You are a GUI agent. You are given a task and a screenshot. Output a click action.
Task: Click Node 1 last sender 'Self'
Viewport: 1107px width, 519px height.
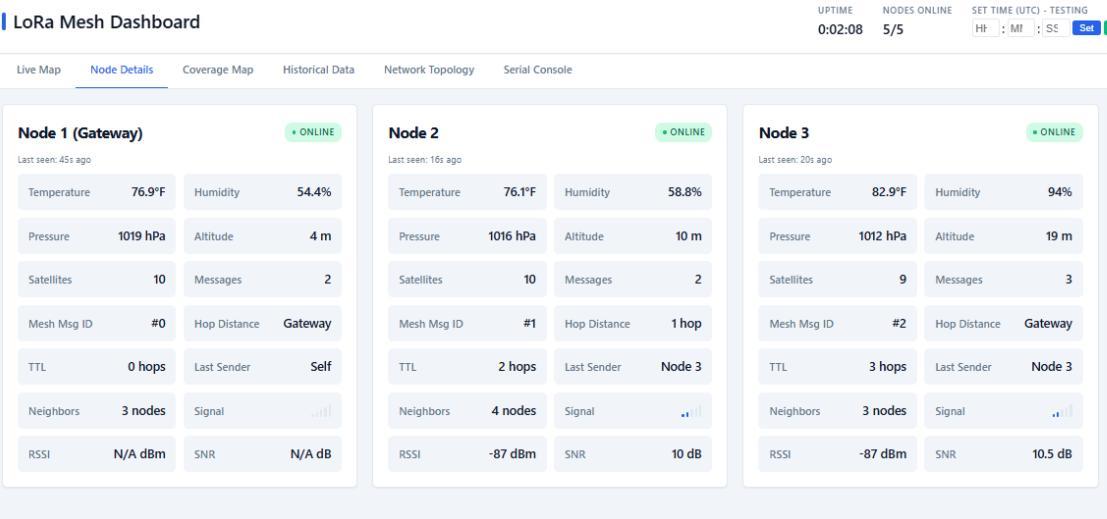point(321,366)
